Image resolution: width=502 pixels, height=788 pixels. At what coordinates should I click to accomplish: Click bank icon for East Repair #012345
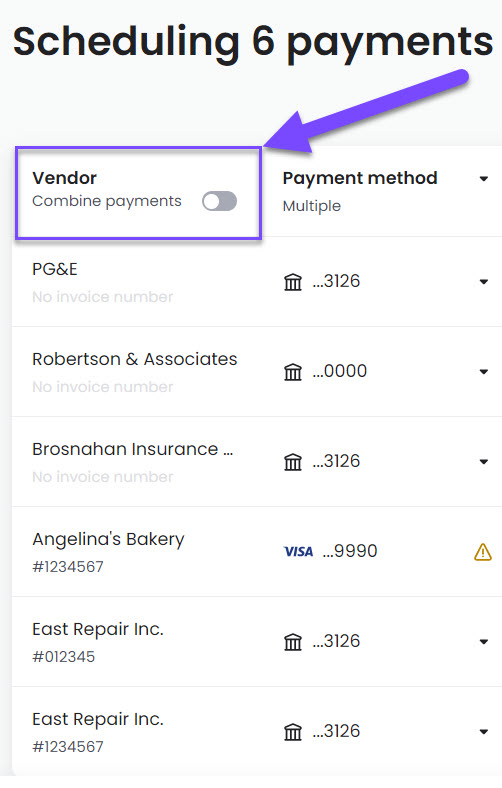pos(293,641)
